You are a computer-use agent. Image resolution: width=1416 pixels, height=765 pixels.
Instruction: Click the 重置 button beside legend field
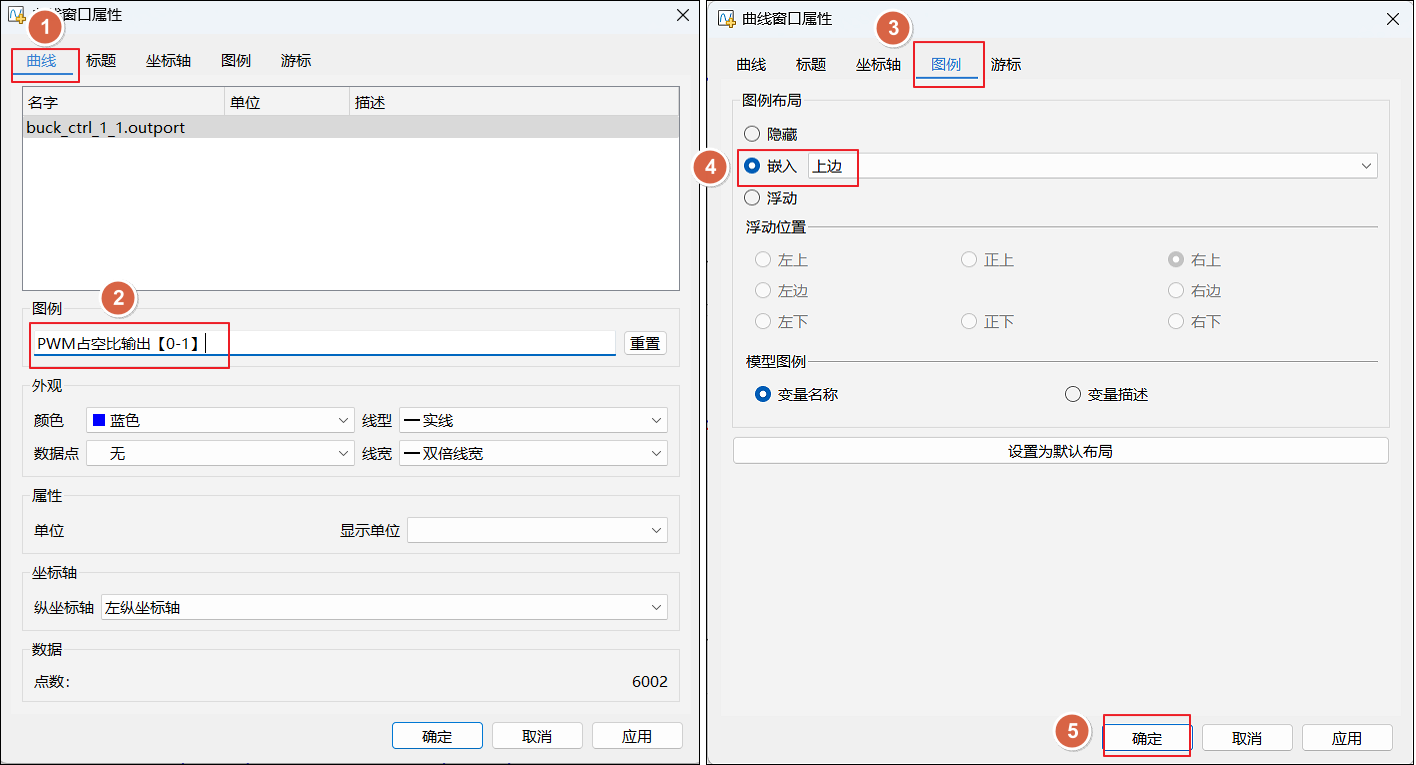(x=645, y=343)
